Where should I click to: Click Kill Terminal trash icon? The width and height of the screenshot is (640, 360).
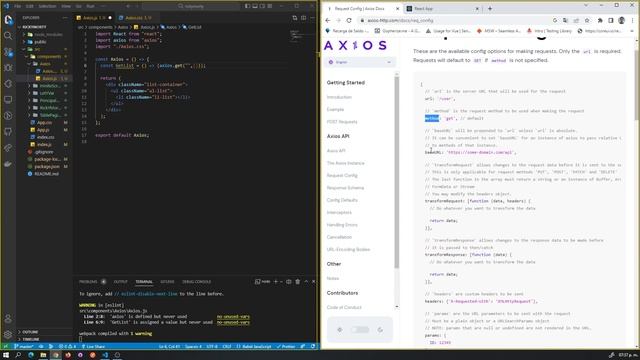298,282
